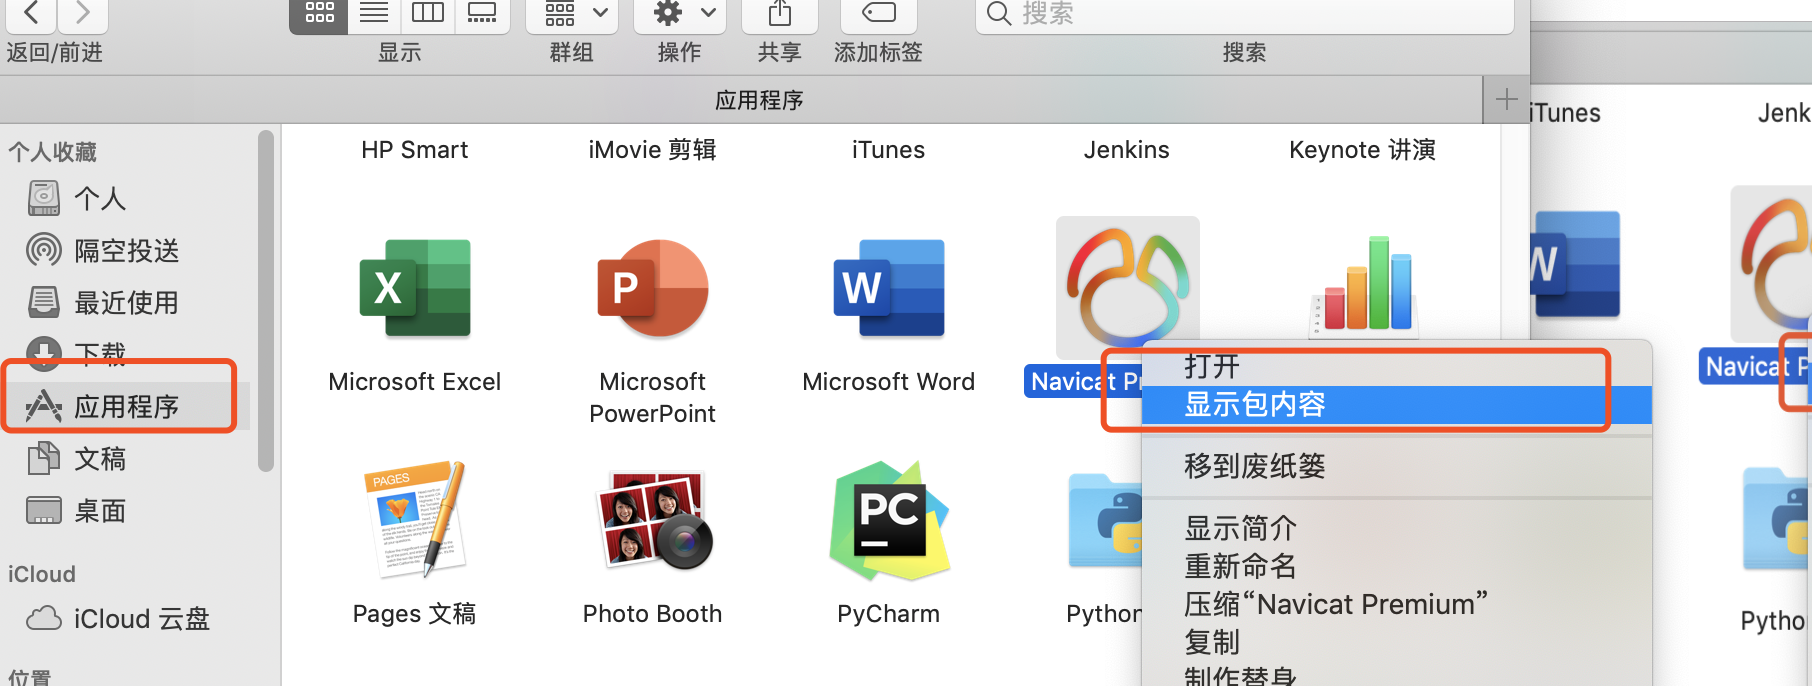This screenshot has height=686, width=1812.
Task: Click the iTunes label in background window
Action: pyautogui.click(x=1565, y=113)
